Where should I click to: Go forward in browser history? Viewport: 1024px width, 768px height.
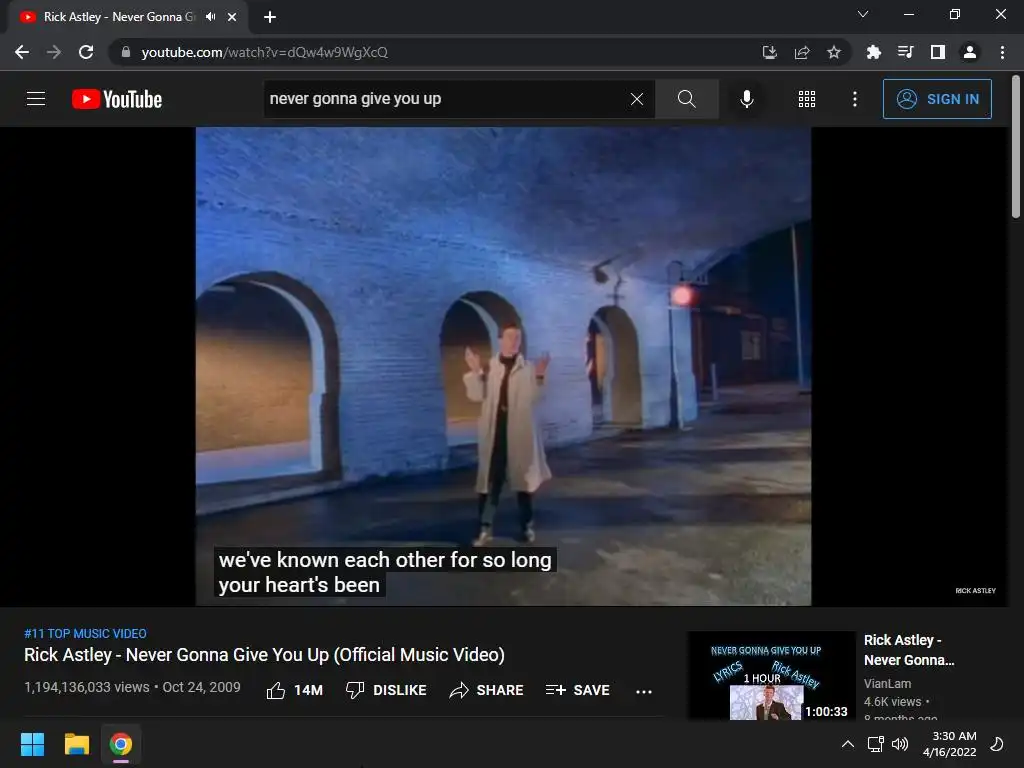coord(54,52)
